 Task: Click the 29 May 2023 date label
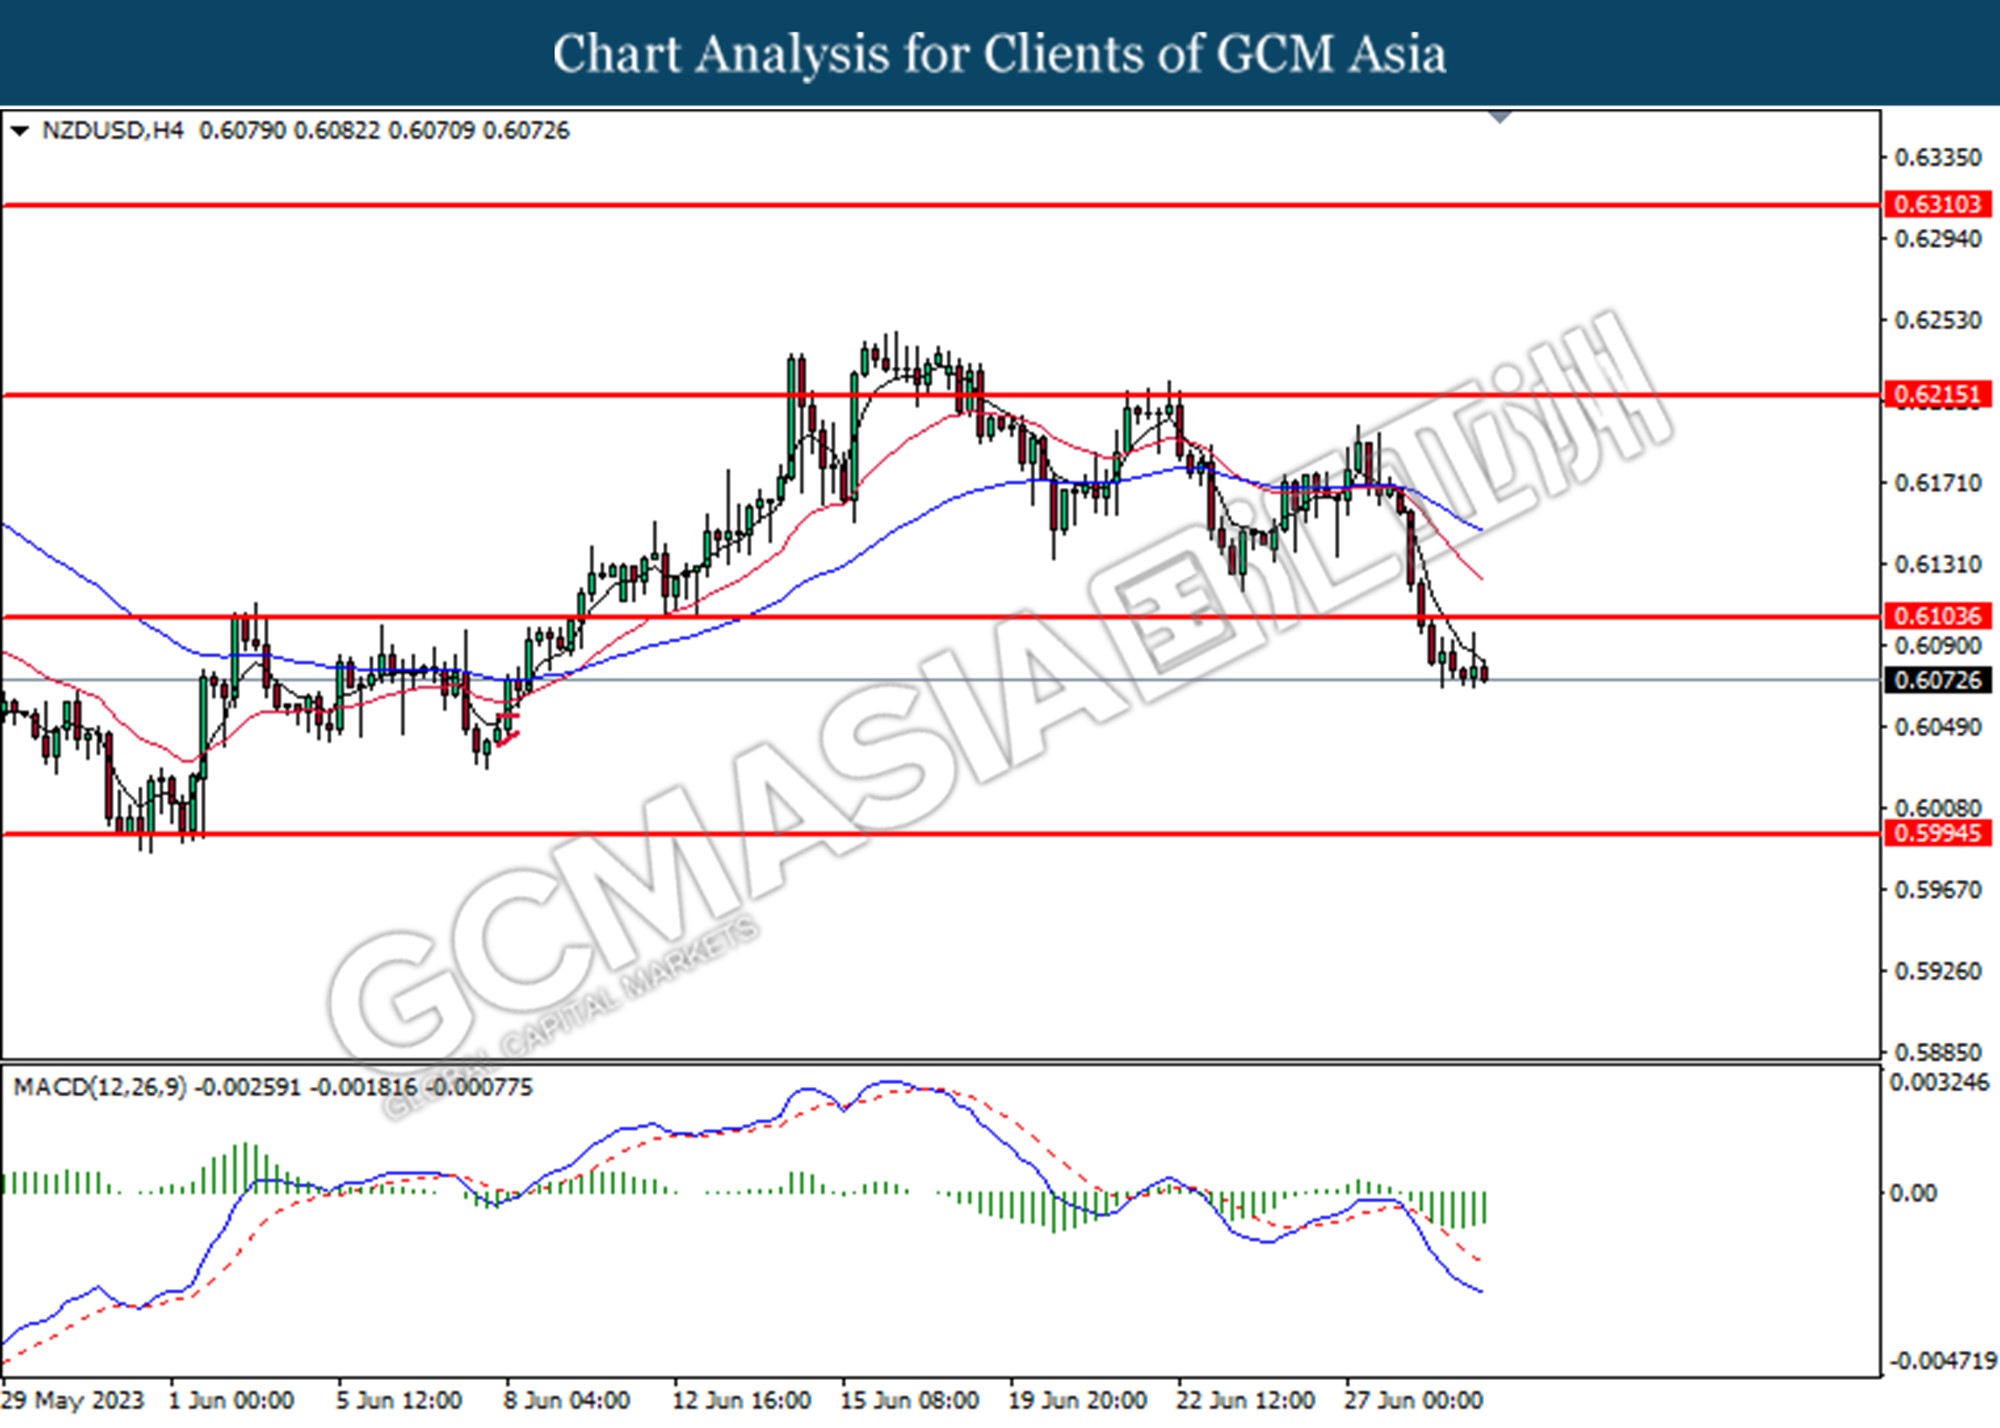coord(74,1400)
